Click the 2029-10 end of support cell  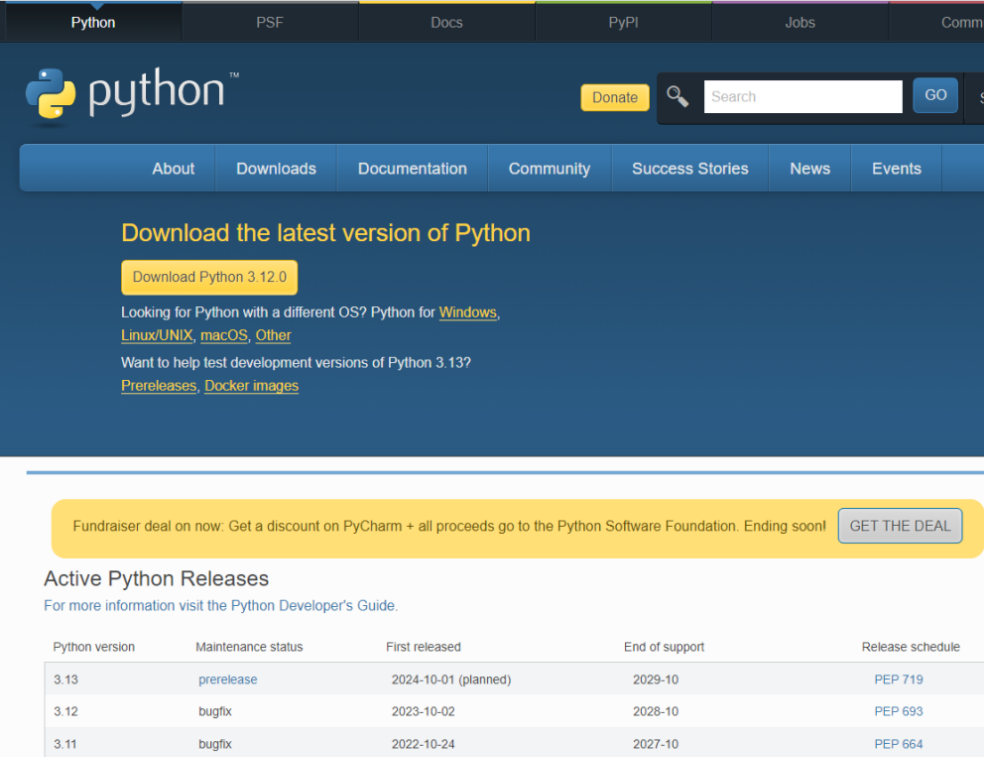(x=655, y=680)
